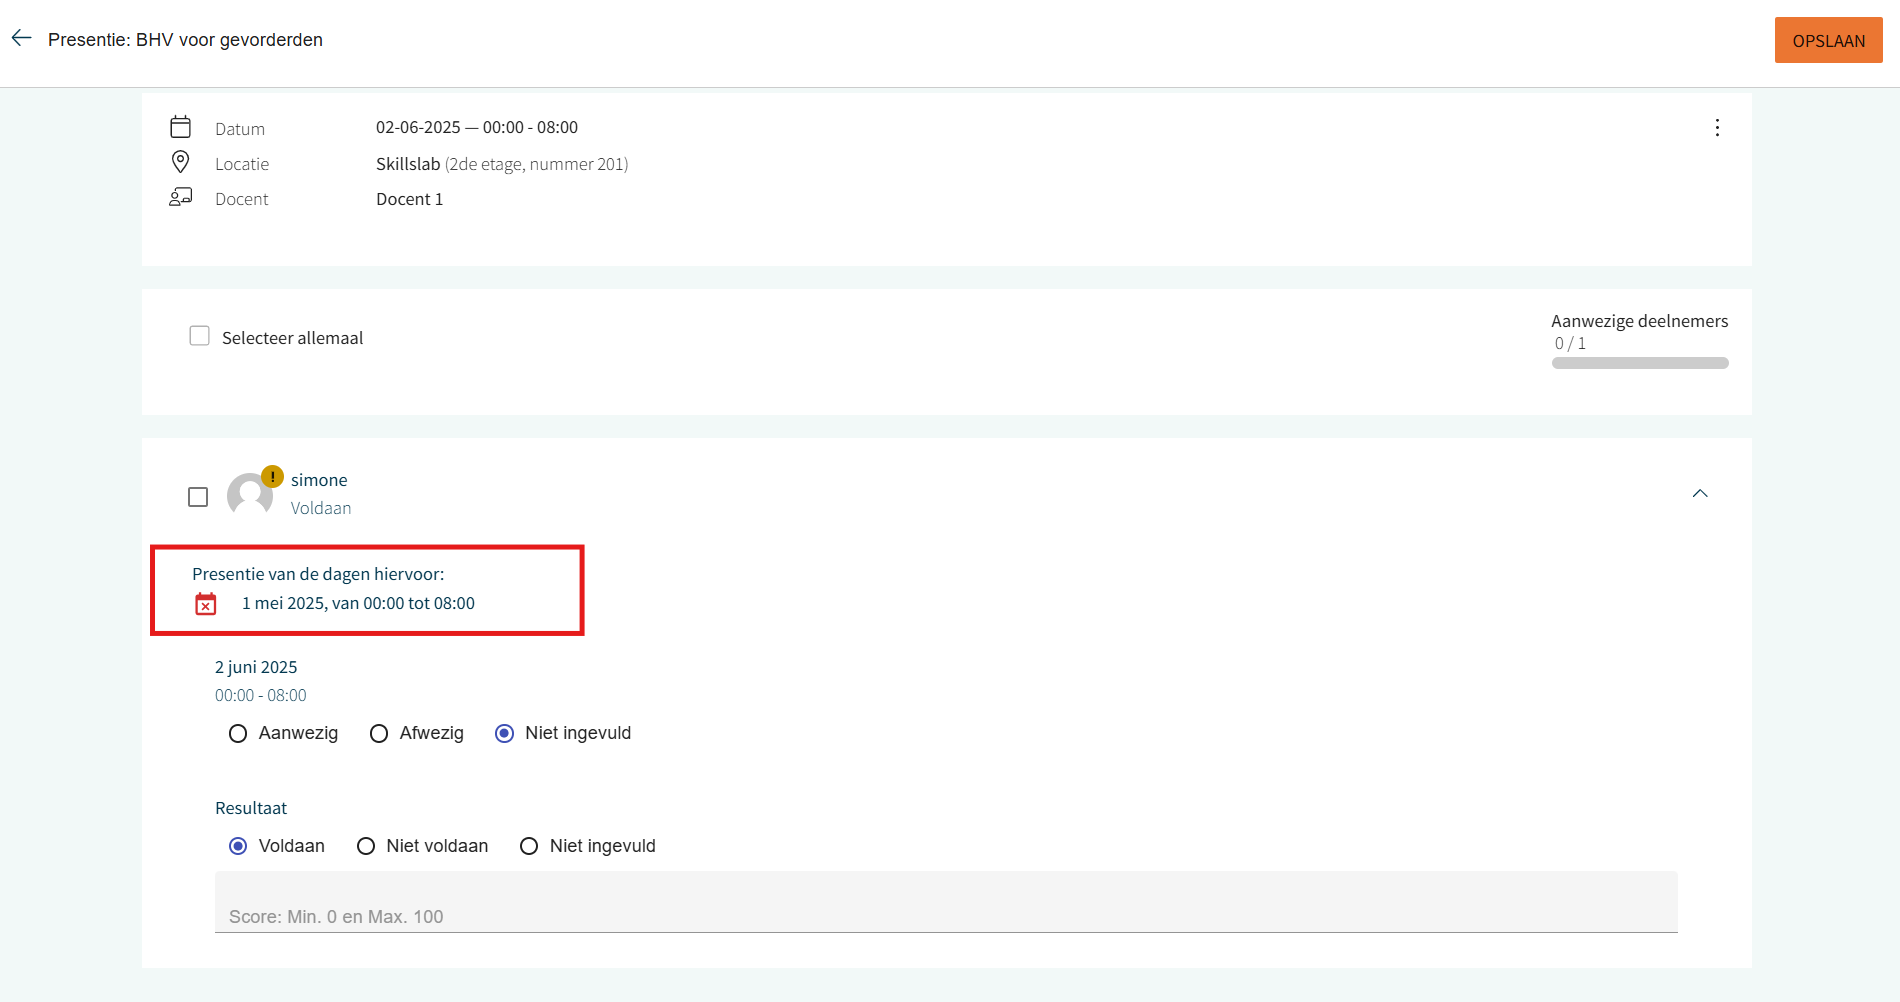
Task: Click the red cancelled-calendar icon for 1 mei
Action: point(206,604)
